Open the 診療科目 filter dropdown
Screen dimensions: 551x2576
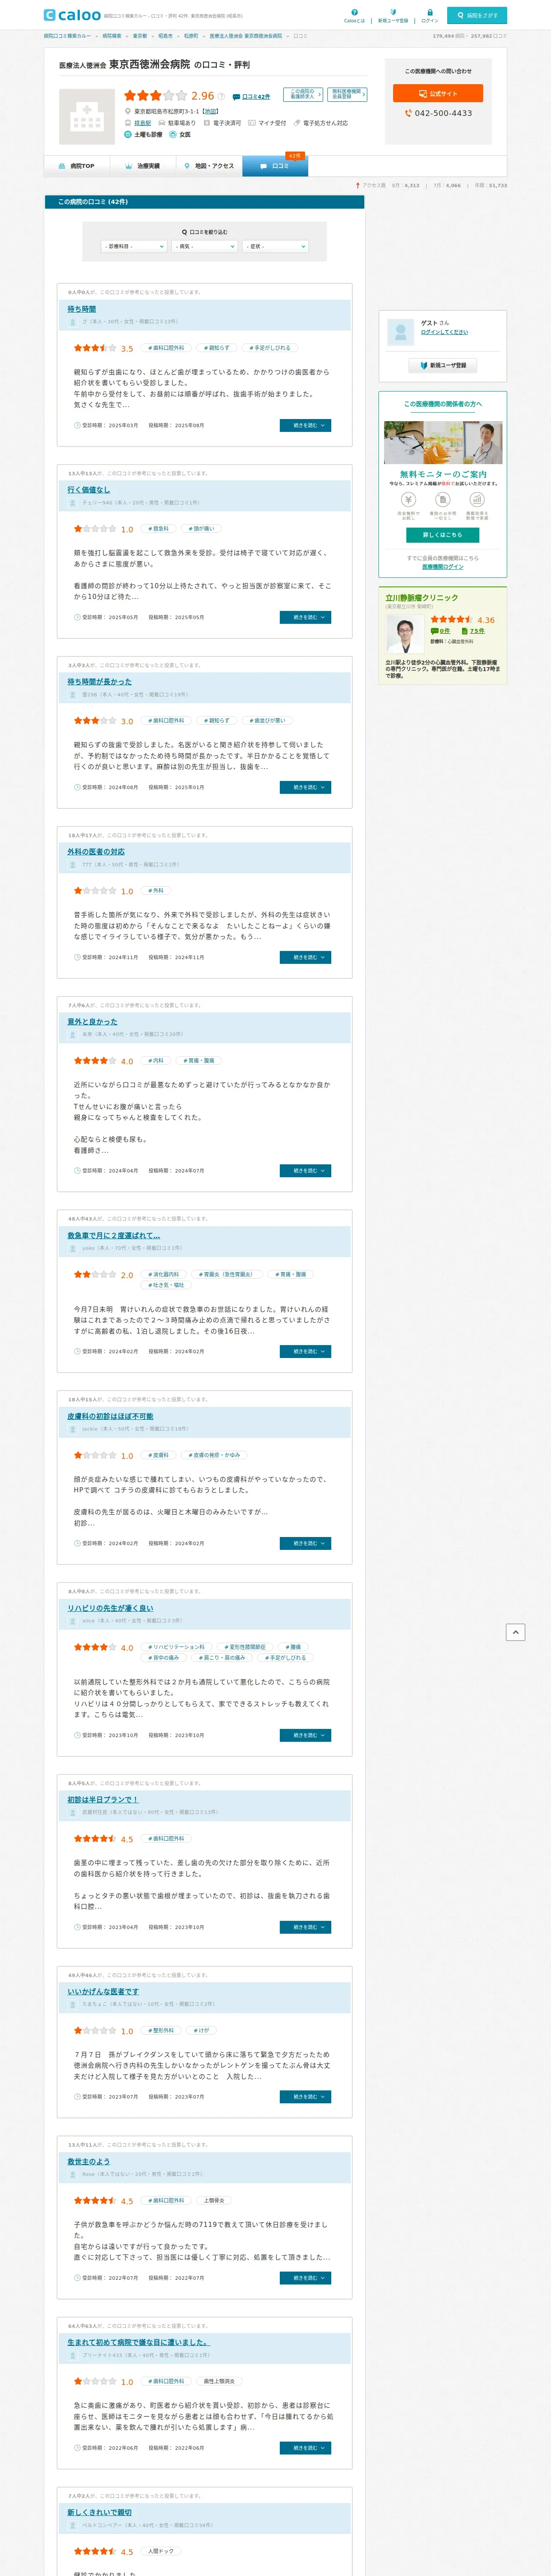click(x=133, y=246)
